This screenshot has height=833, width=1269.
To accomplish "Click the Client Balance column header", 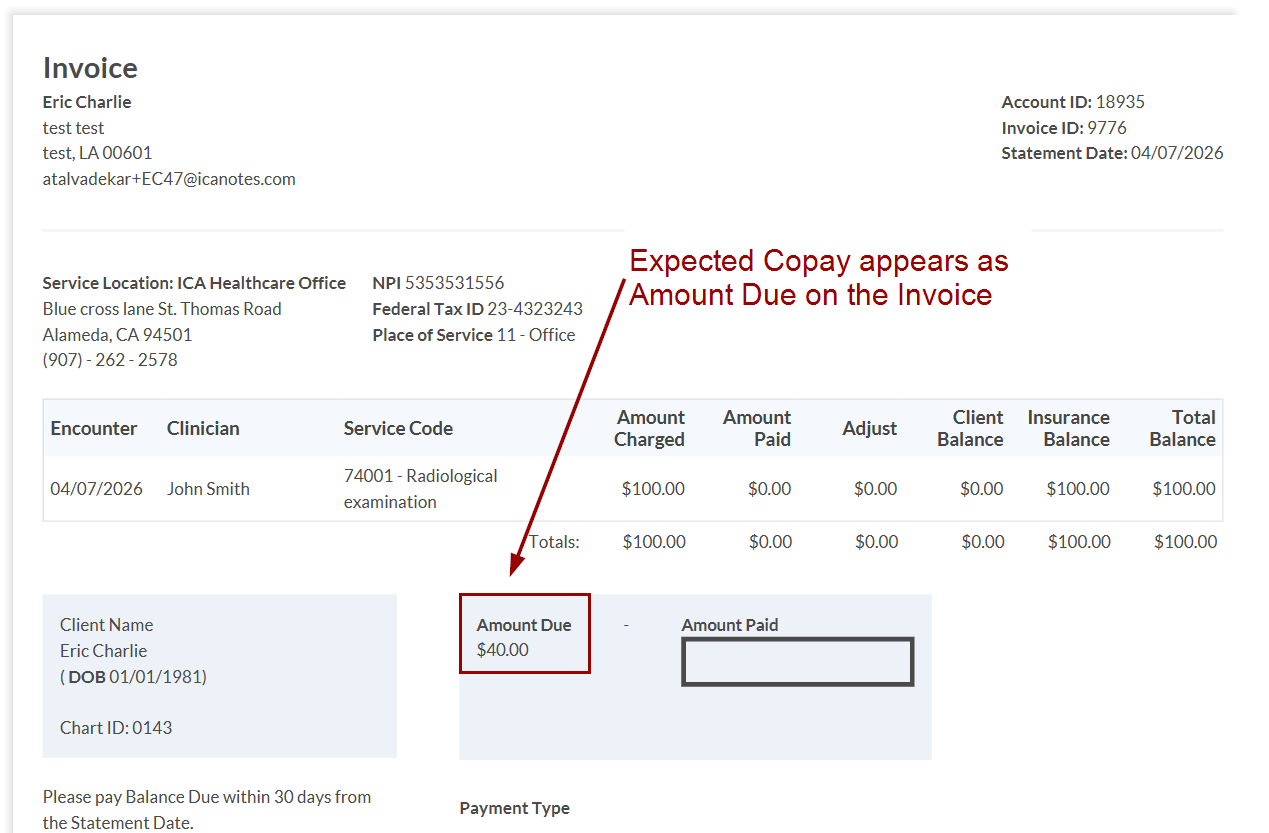I will (x=970, y=428).
